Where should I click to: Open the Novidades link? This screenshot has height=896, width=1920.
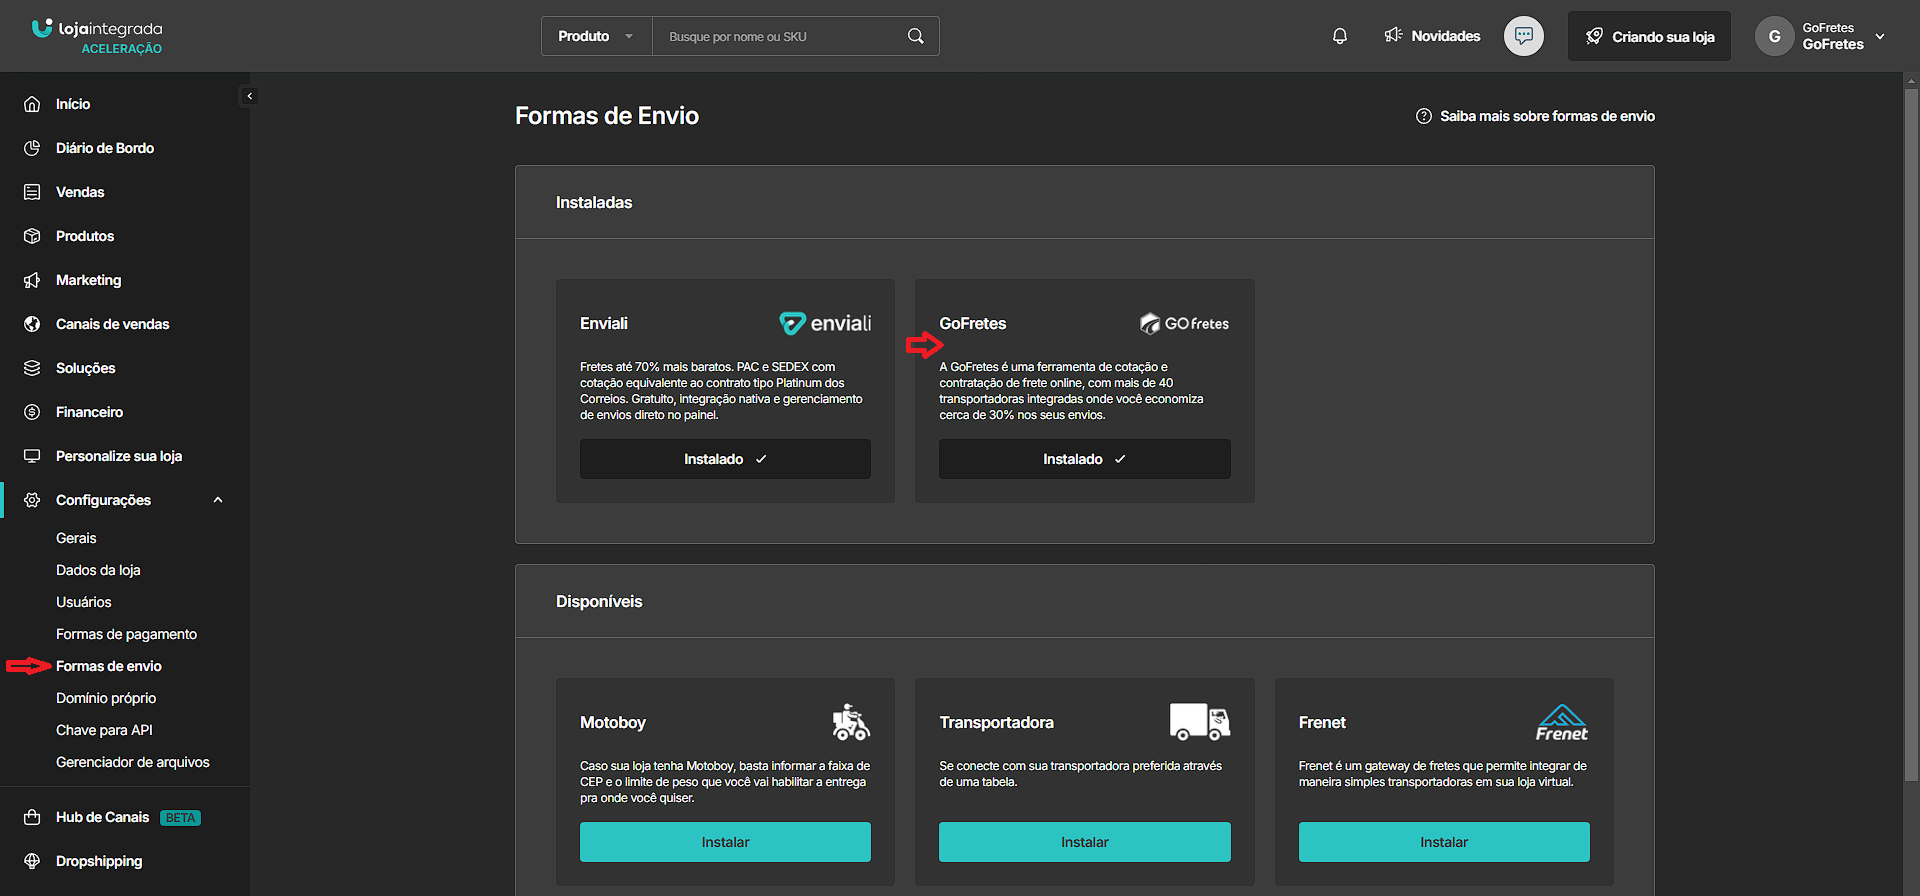pyautogui.click(x=1432, y=36)
